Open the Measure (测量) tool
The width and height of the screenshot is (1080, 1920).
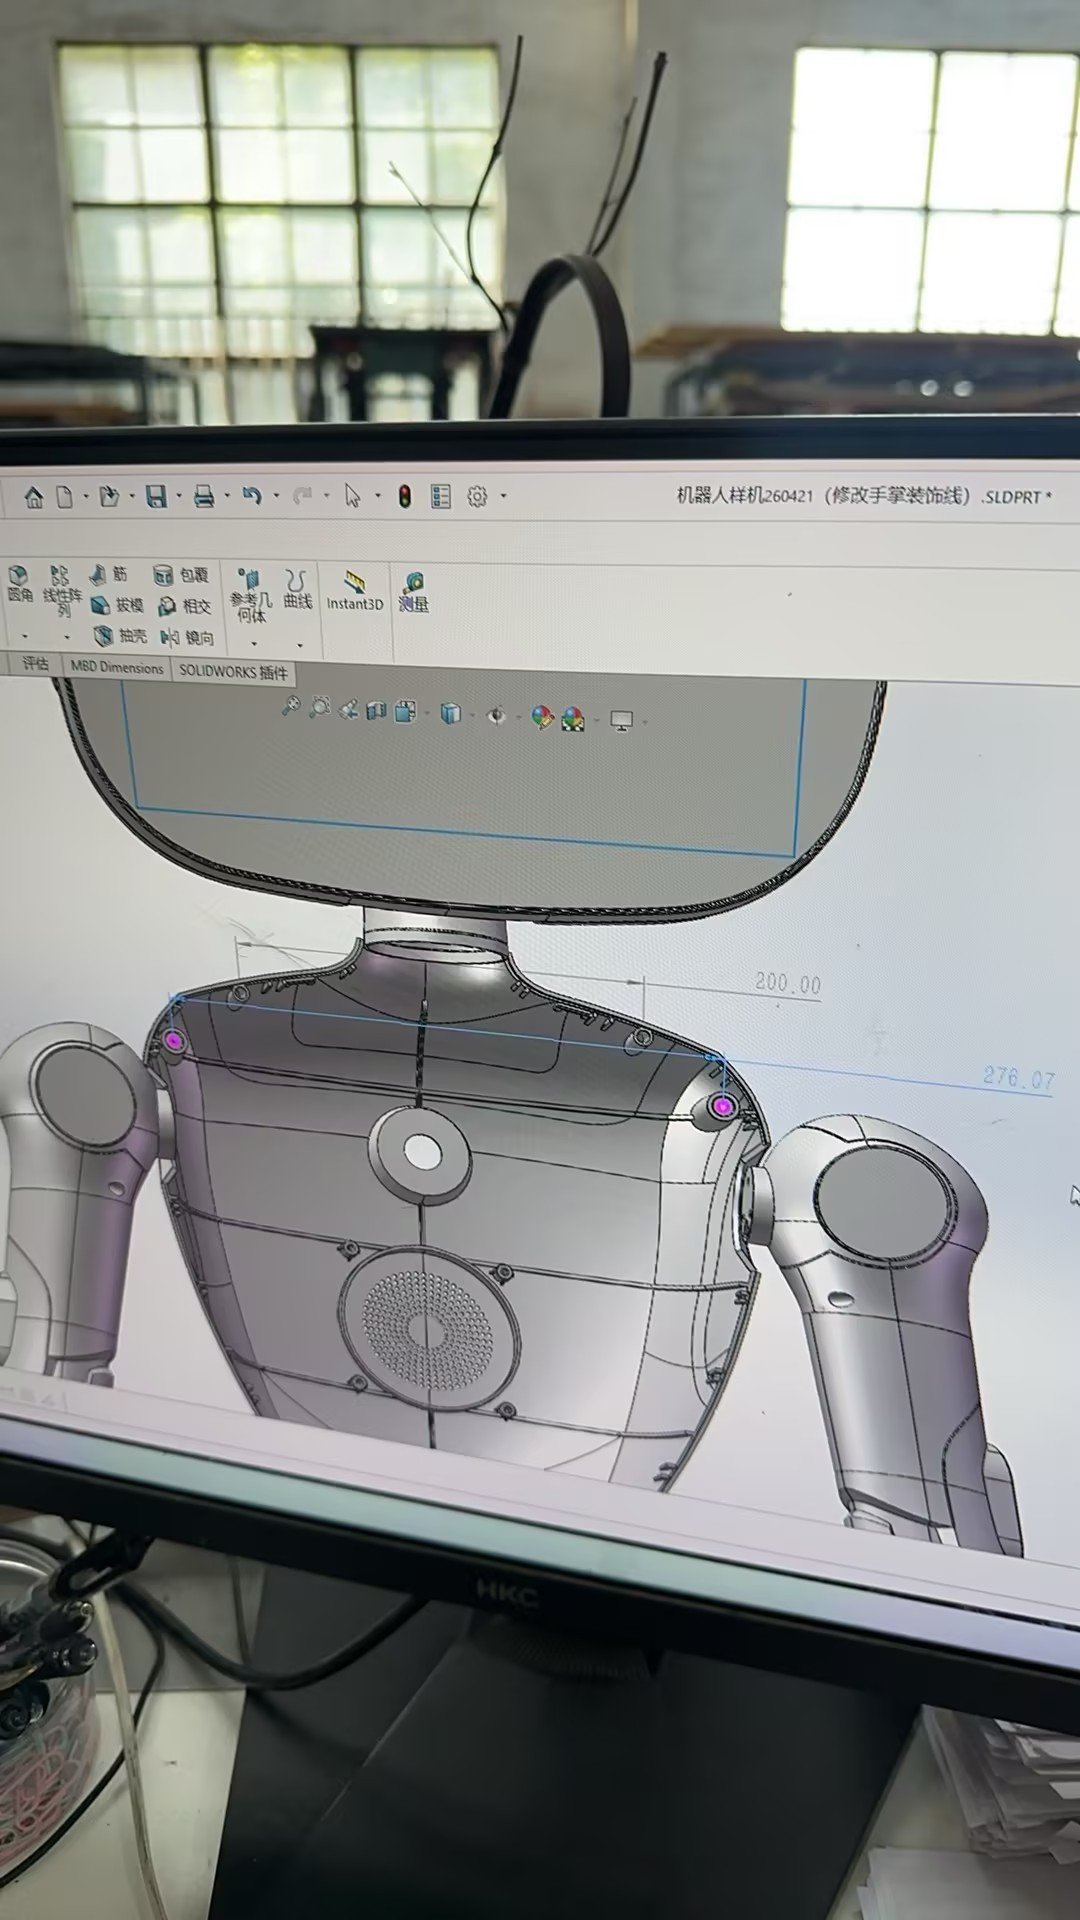pyautogui.click(x=413, y=592)
